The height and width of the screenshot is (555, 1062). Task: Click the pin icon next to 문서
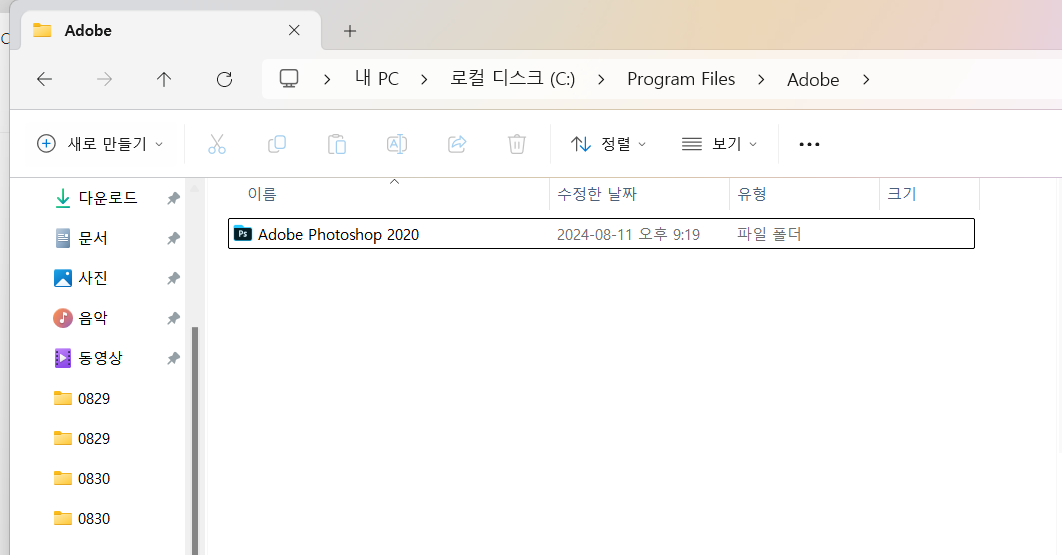[x=173, y=238]
